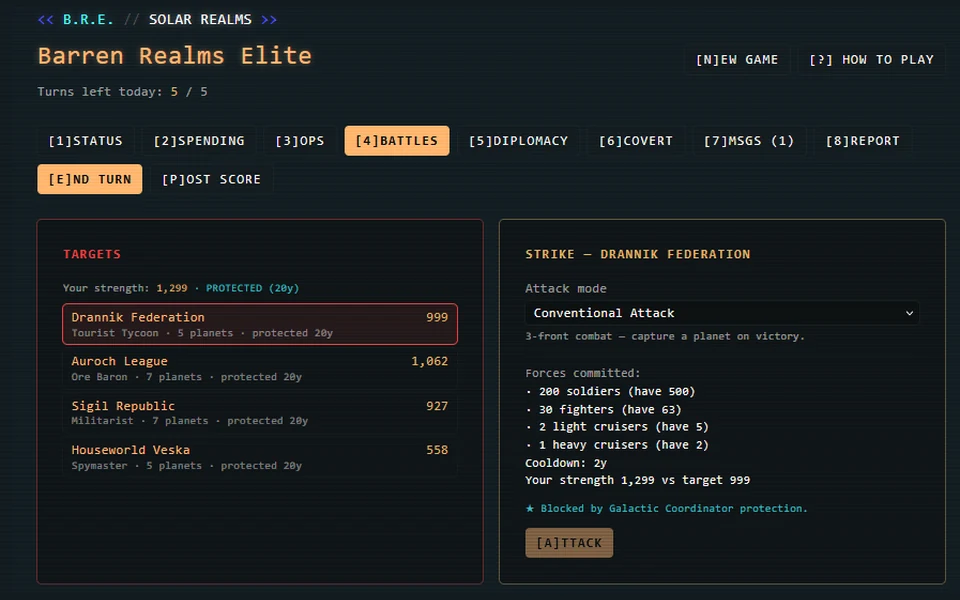Click "30 fighters (have 63)" line

point(604,409)
